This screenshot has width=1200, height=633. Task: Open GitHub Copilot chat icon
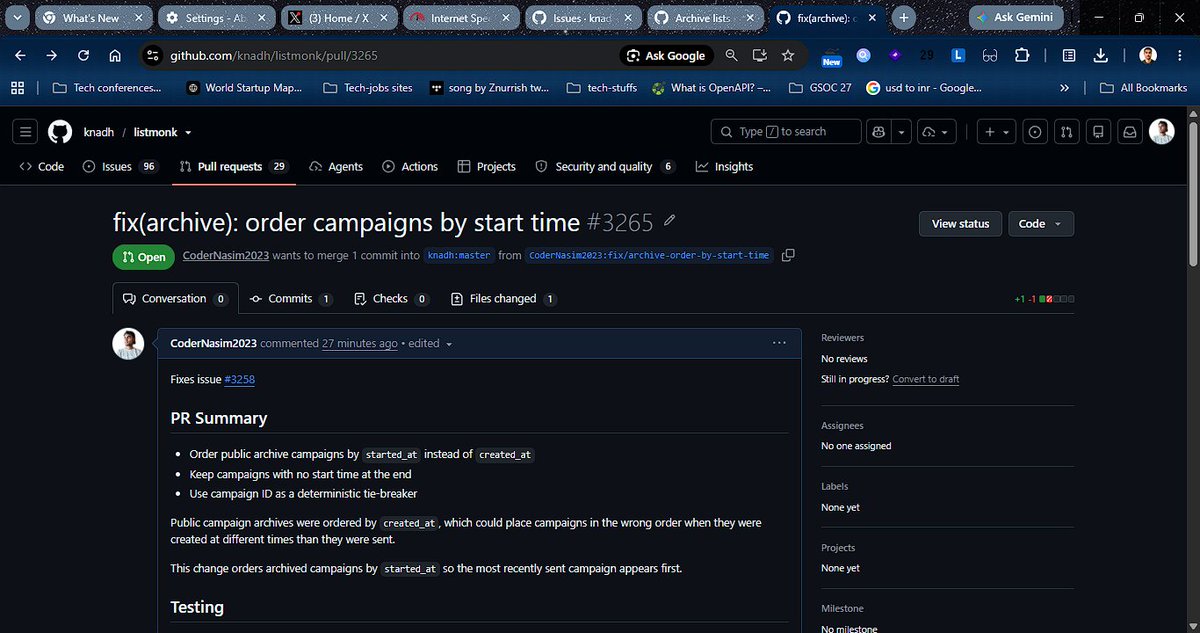pyautogui.click(x=879, y=132)
